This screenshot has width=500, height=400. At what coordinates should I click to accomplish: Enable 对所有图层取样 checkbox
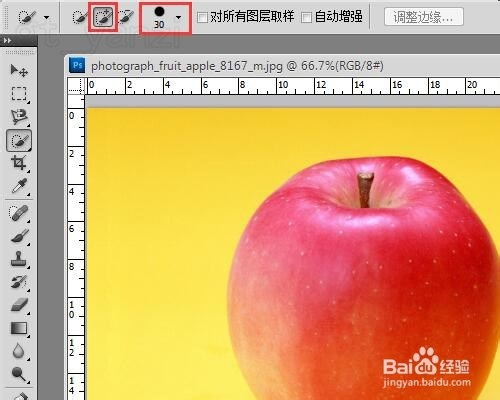[x=202, y=17]
